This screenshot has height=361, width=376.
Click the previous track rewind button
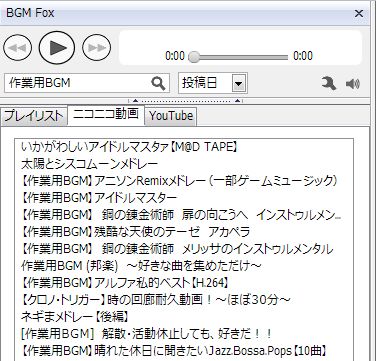pyautogui.click(x=17, y=48)
